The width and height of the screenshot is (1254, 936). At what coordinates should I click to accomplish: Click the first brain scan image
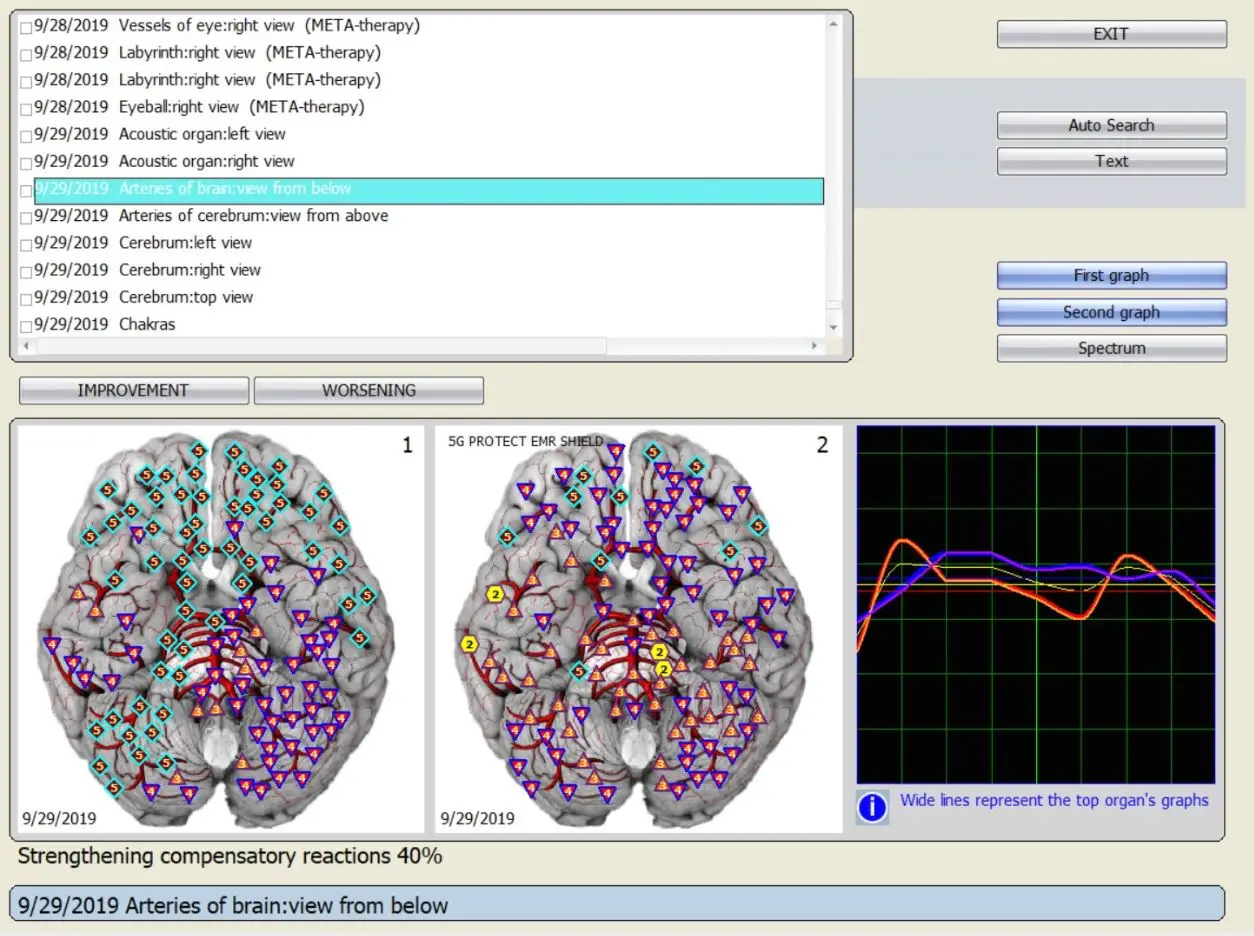(221, 629)
